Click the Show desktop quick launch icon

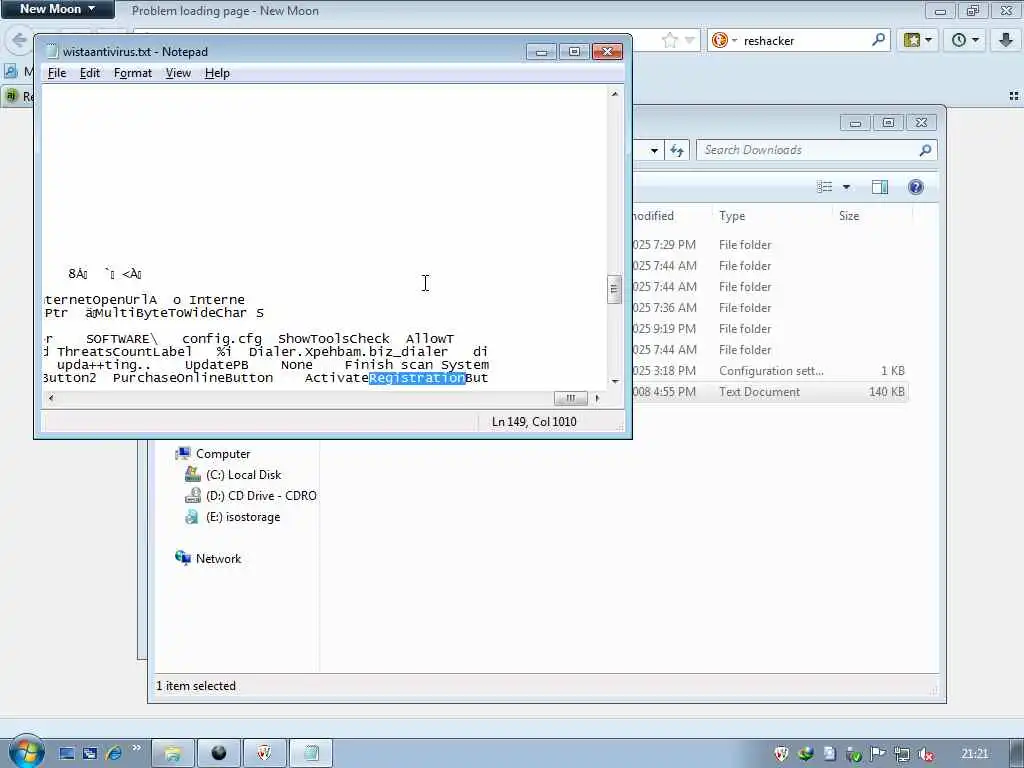[x=67, y=753]
